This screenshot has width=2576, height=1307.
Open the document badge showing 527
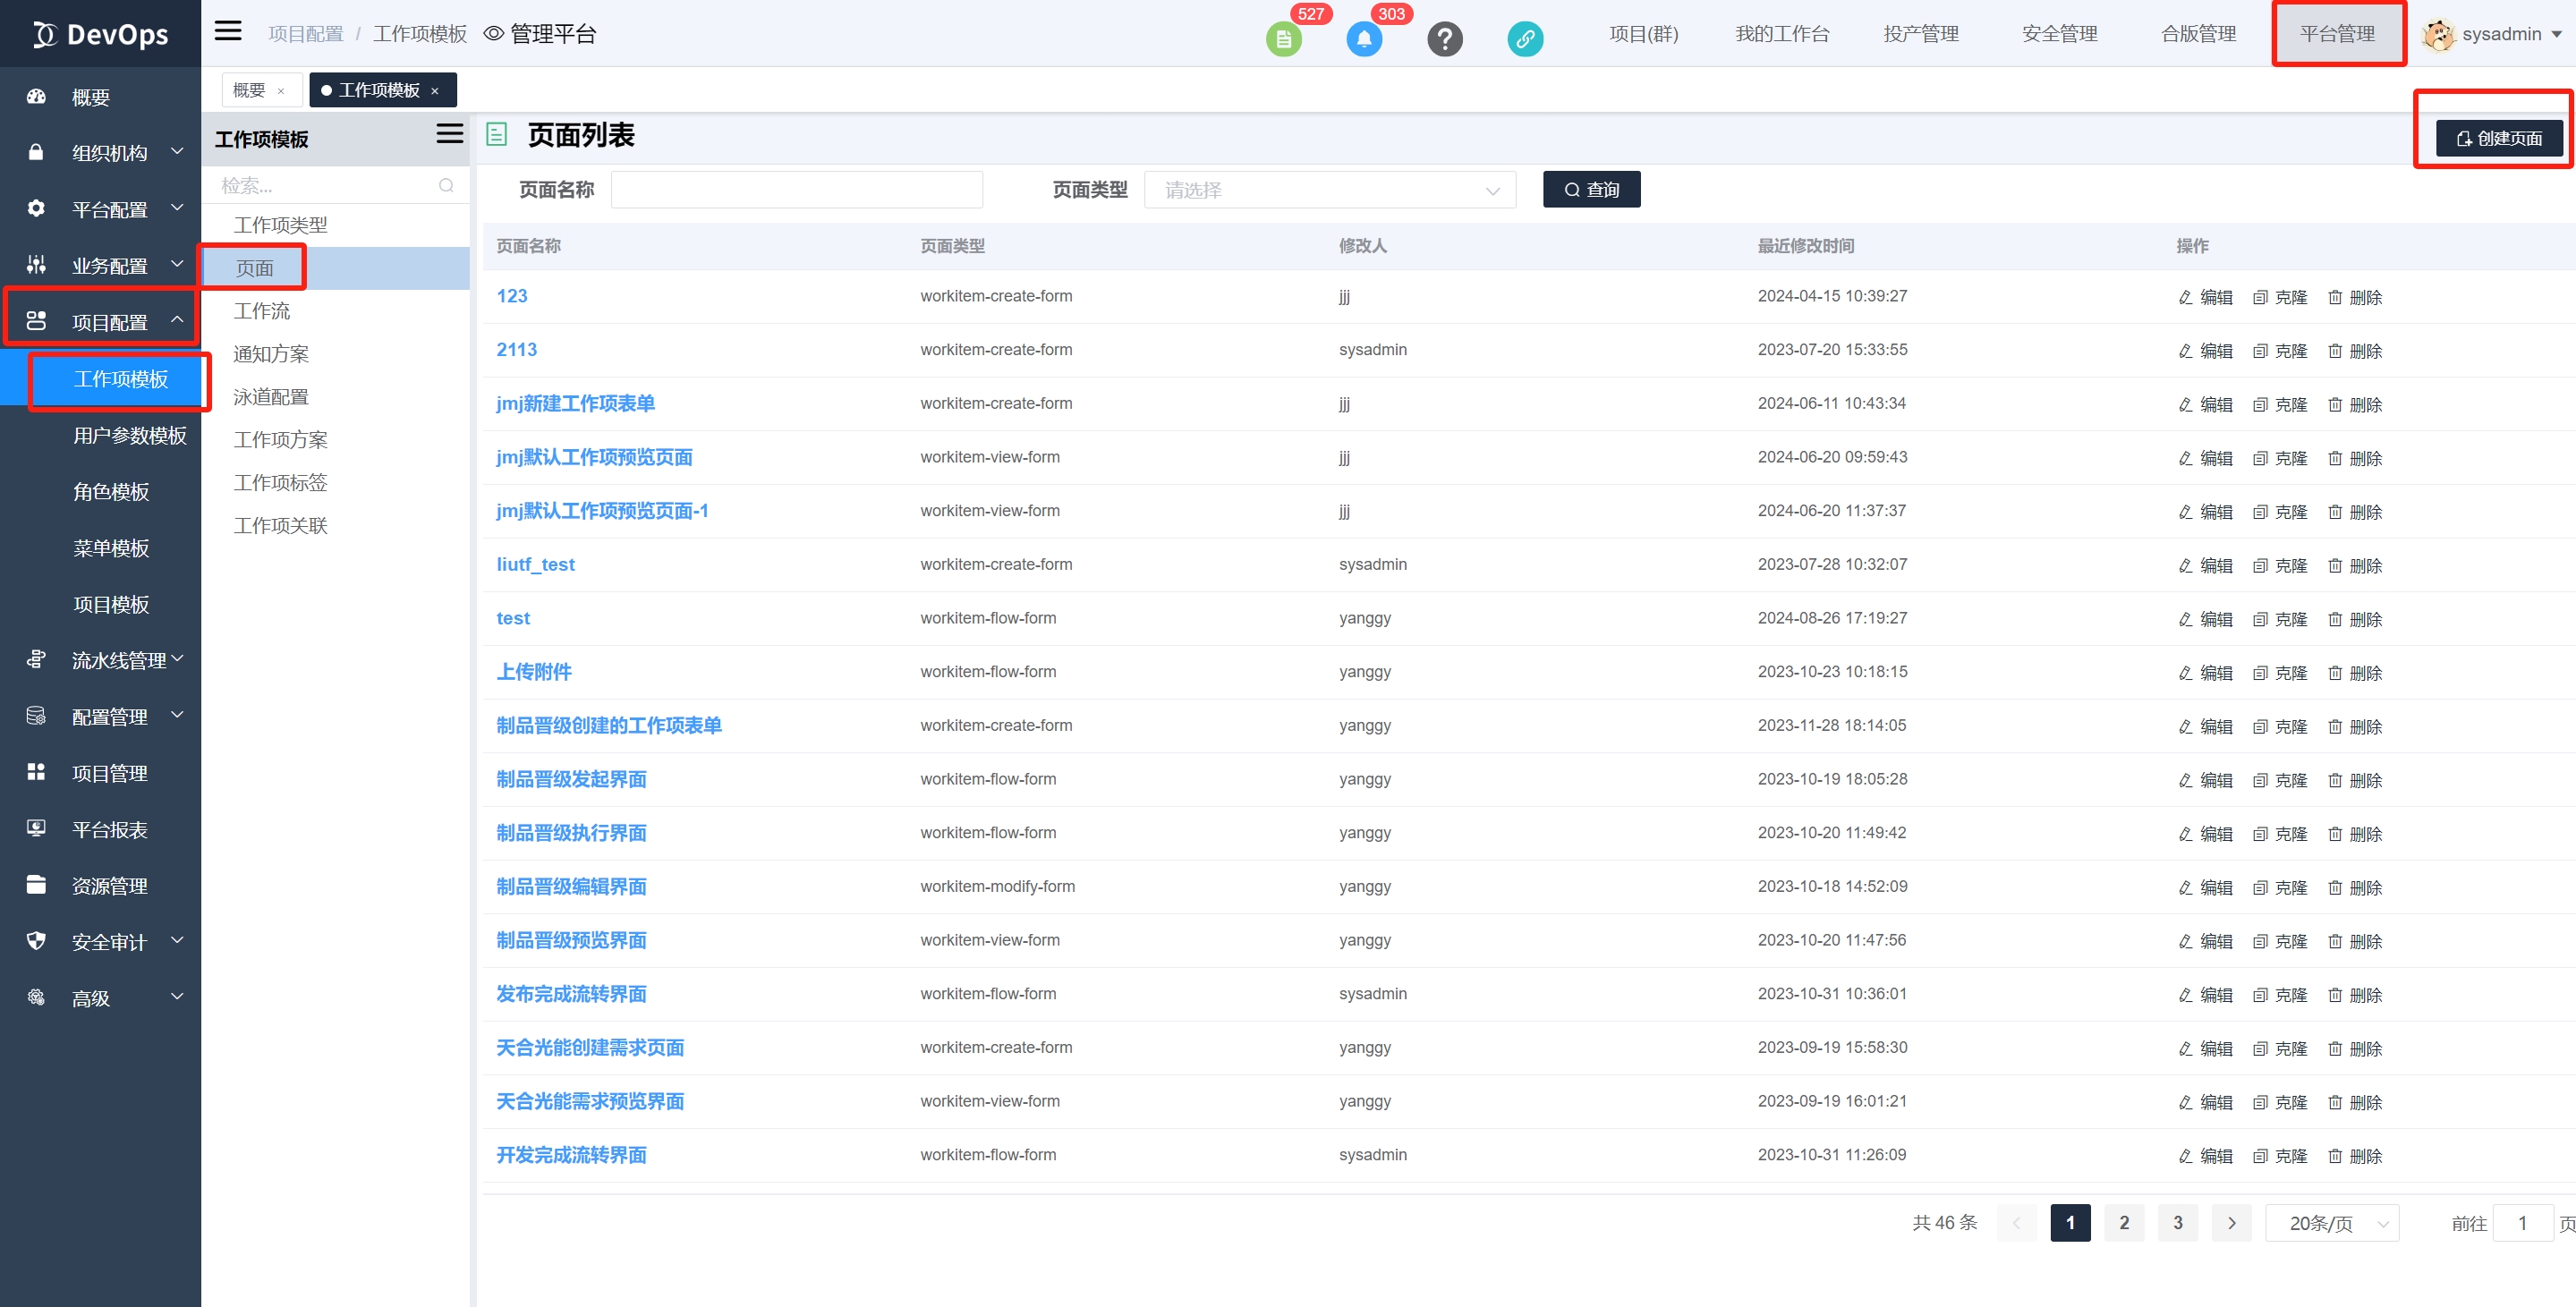click(x=1284, y=39)
